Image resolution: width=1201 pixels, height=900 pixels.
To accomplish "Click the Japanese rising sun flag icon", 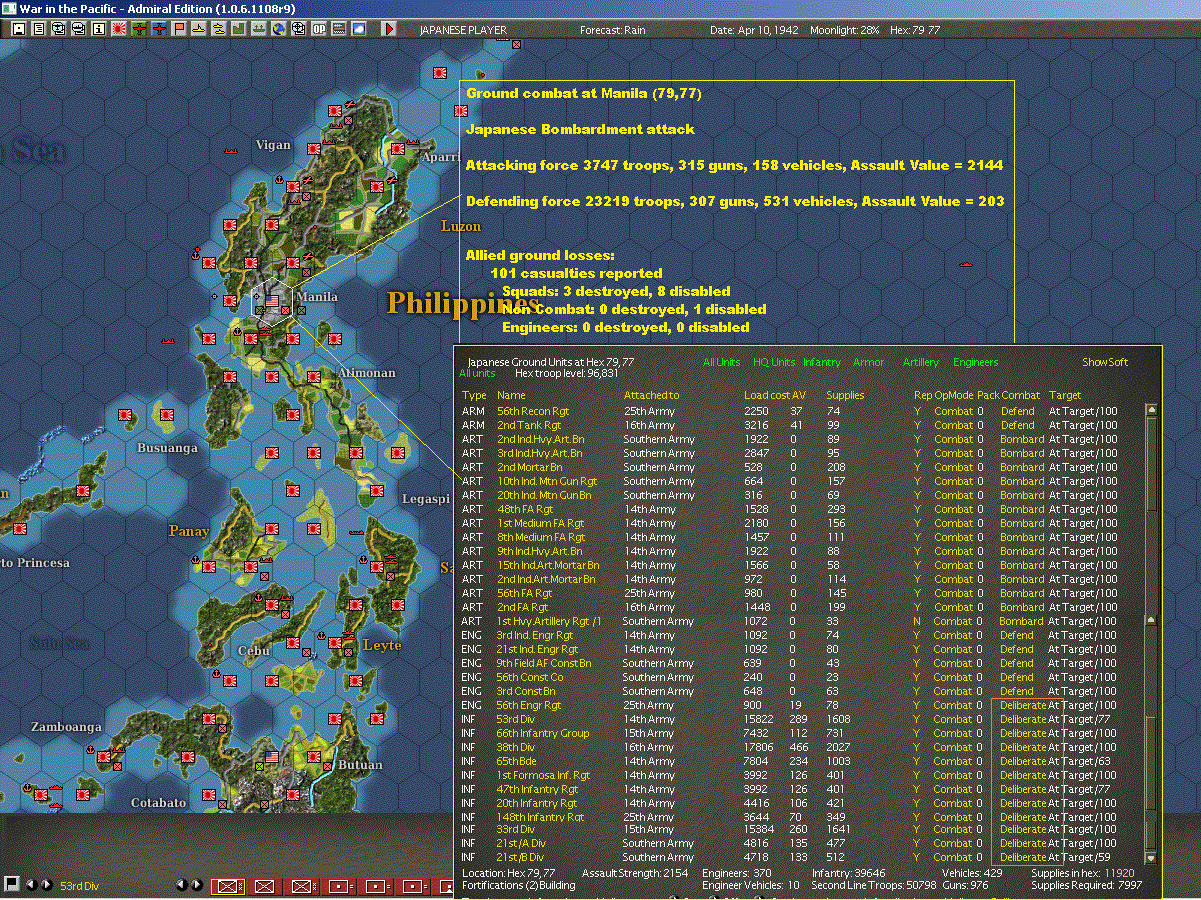I will click(119, 30).
